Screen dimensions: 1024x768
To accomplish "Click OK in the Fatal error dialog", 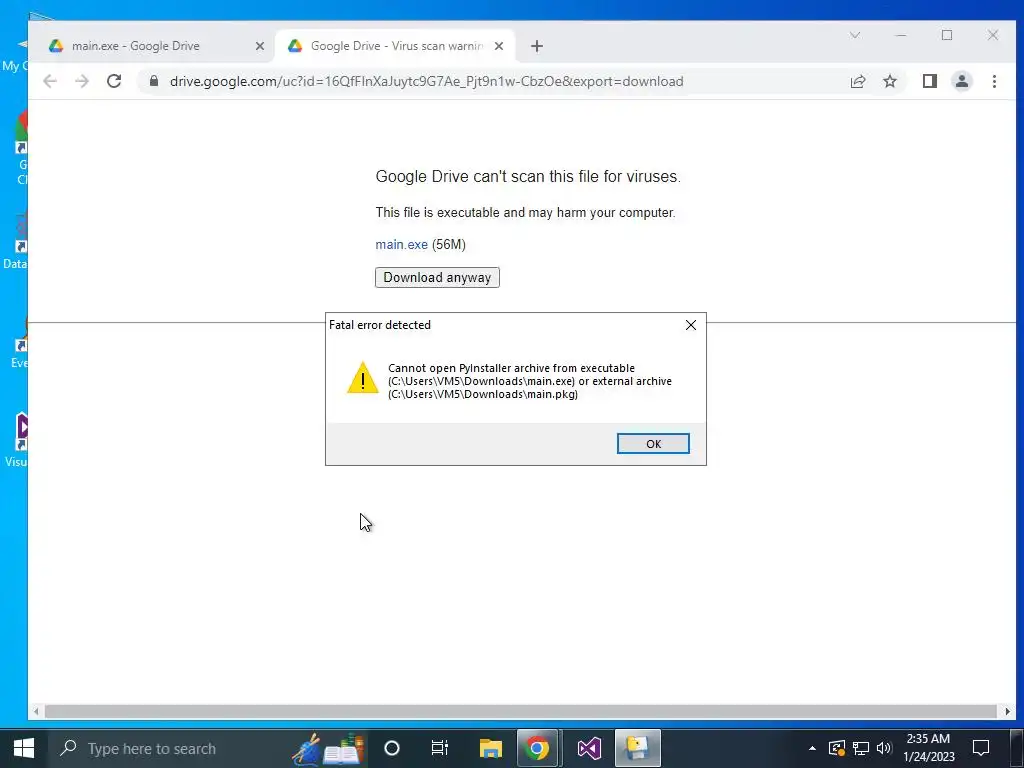I will 652,443.
